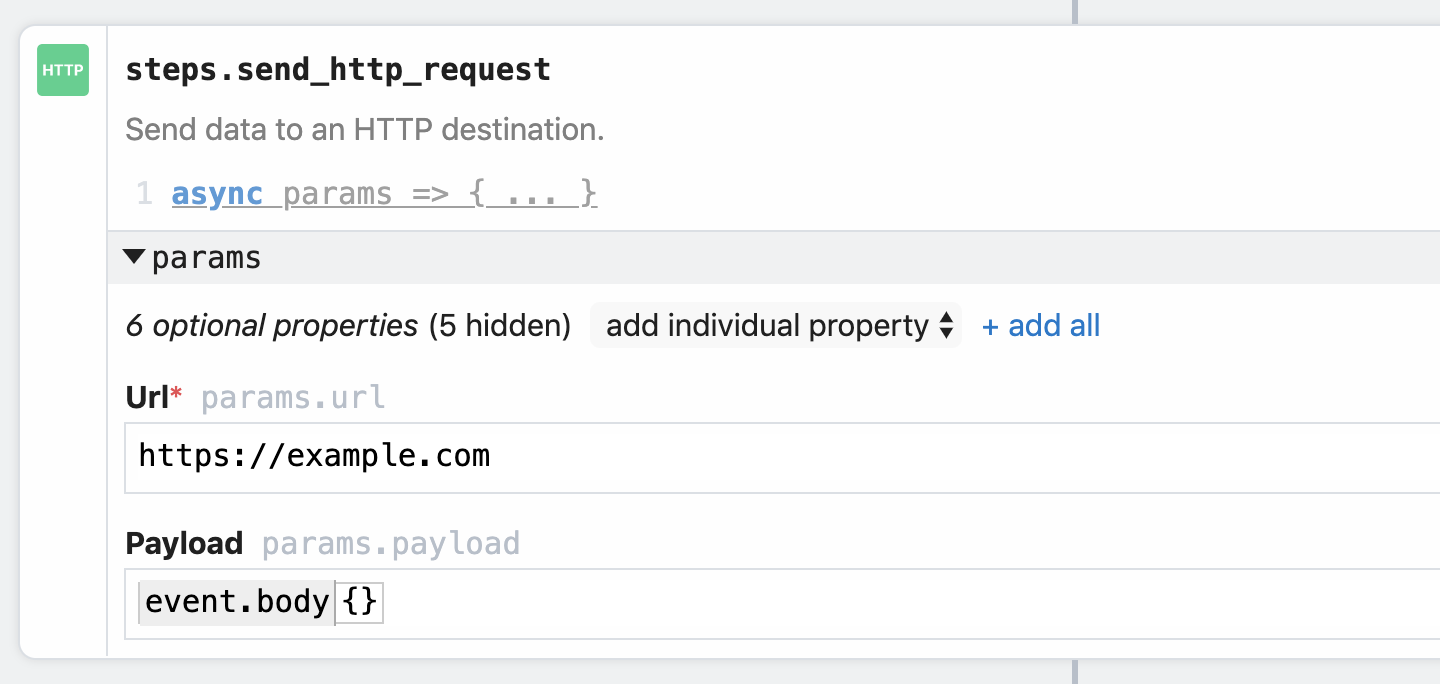The height and width of the screenshot is (684, 1440).
Task: Click the {} object button next to event.body
Action: point(358,601)
